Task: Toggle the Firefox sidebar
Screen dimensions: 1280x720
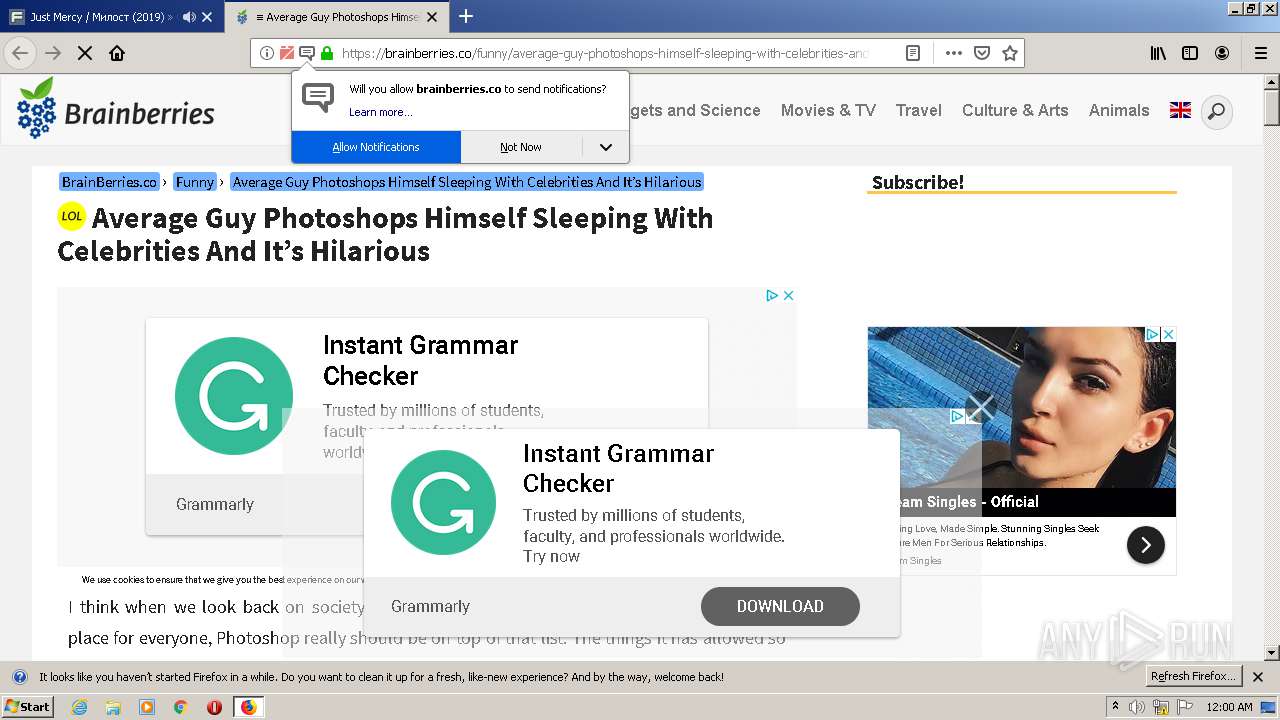Action: point(1190,53)
